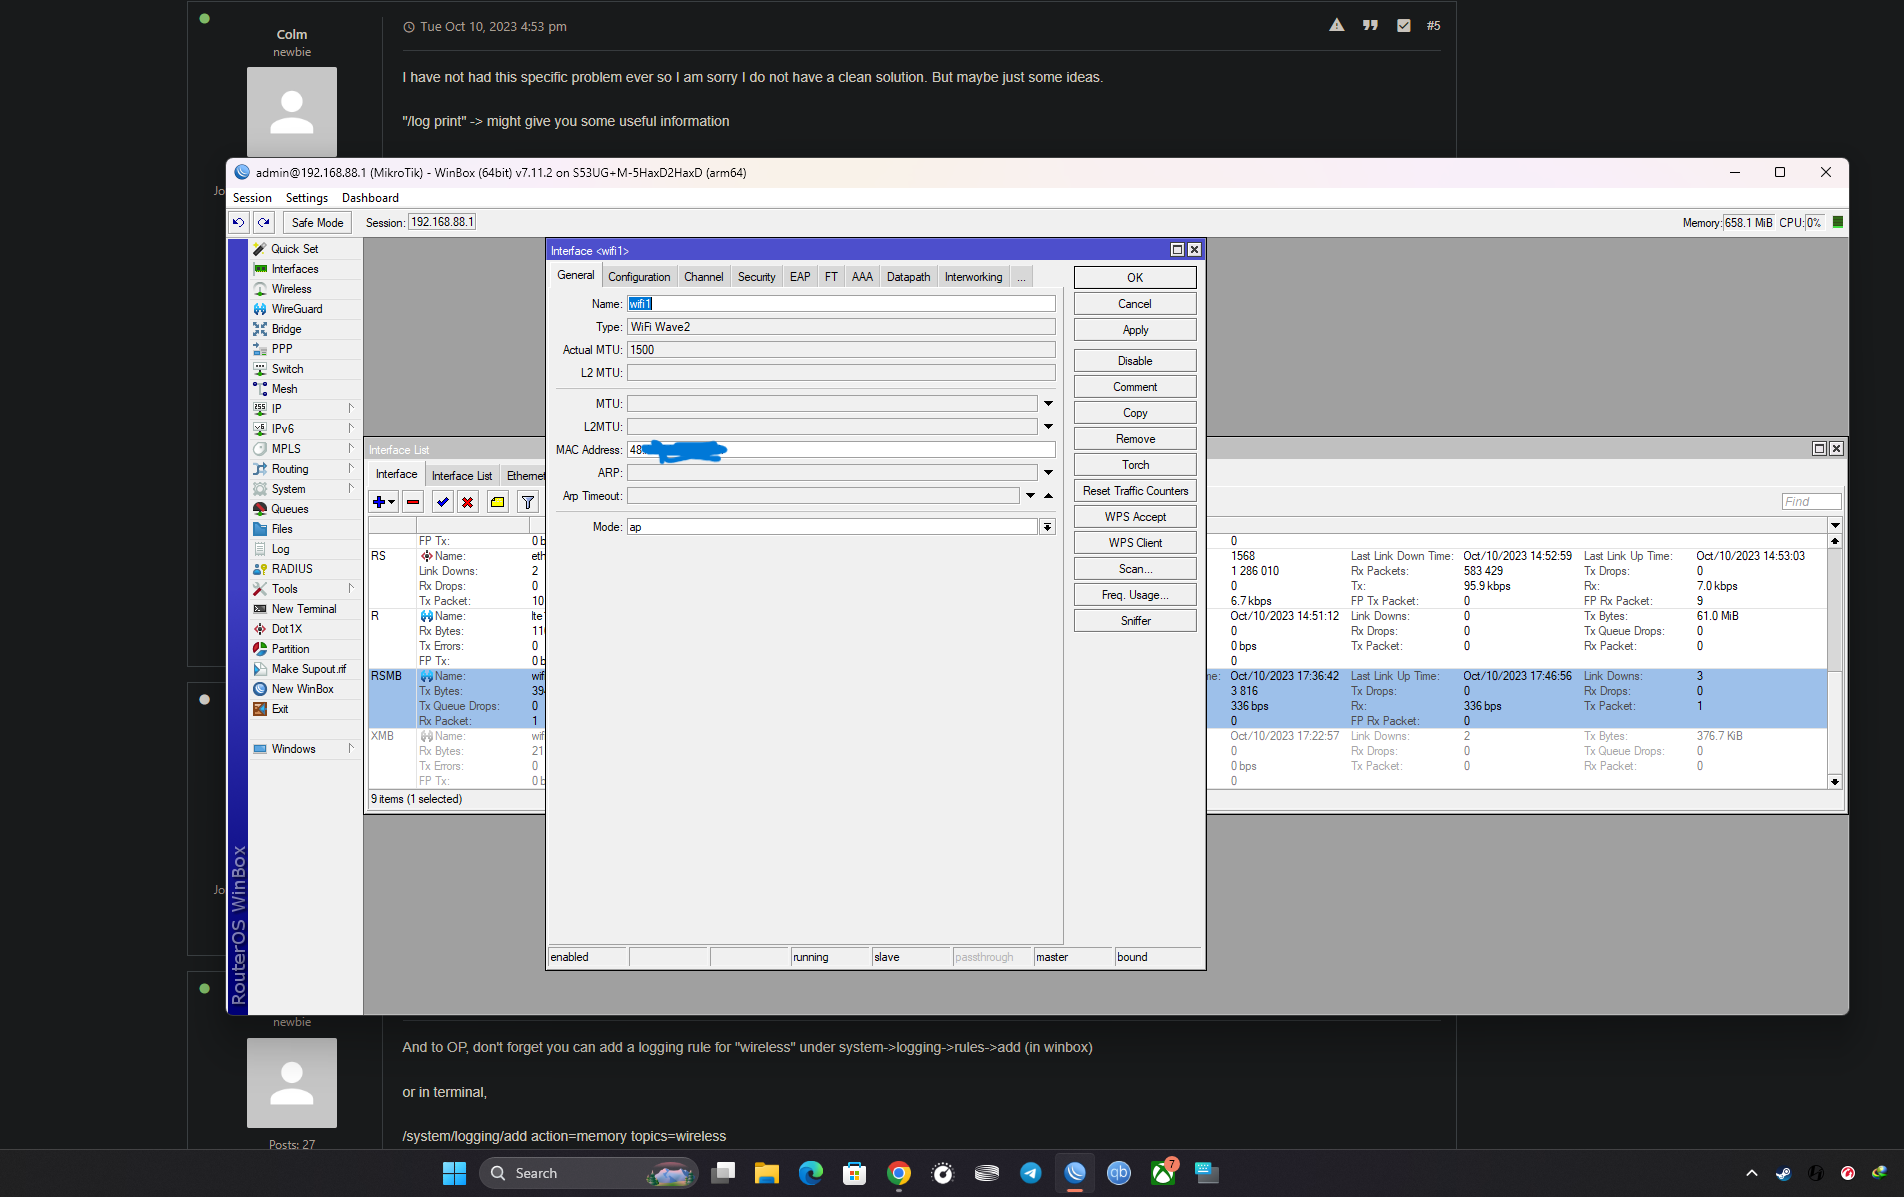The image size is (1904, 1197).
Task: Expand the MPLS submenu
Action: tap(351, 448)
